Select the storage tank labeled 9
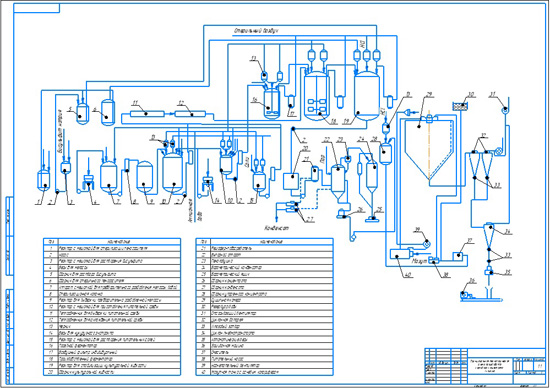Image resolution: width=550 pixels, height=388 pixels. point(145,177)
